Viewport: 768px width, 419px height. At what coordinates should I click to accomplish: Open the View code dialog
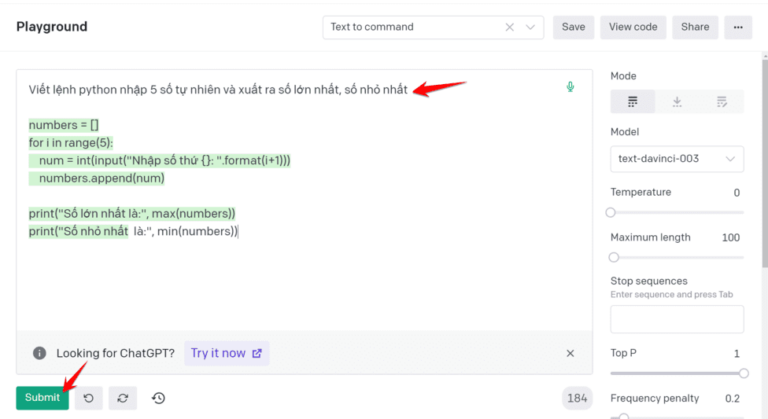(x=633, y=27)
